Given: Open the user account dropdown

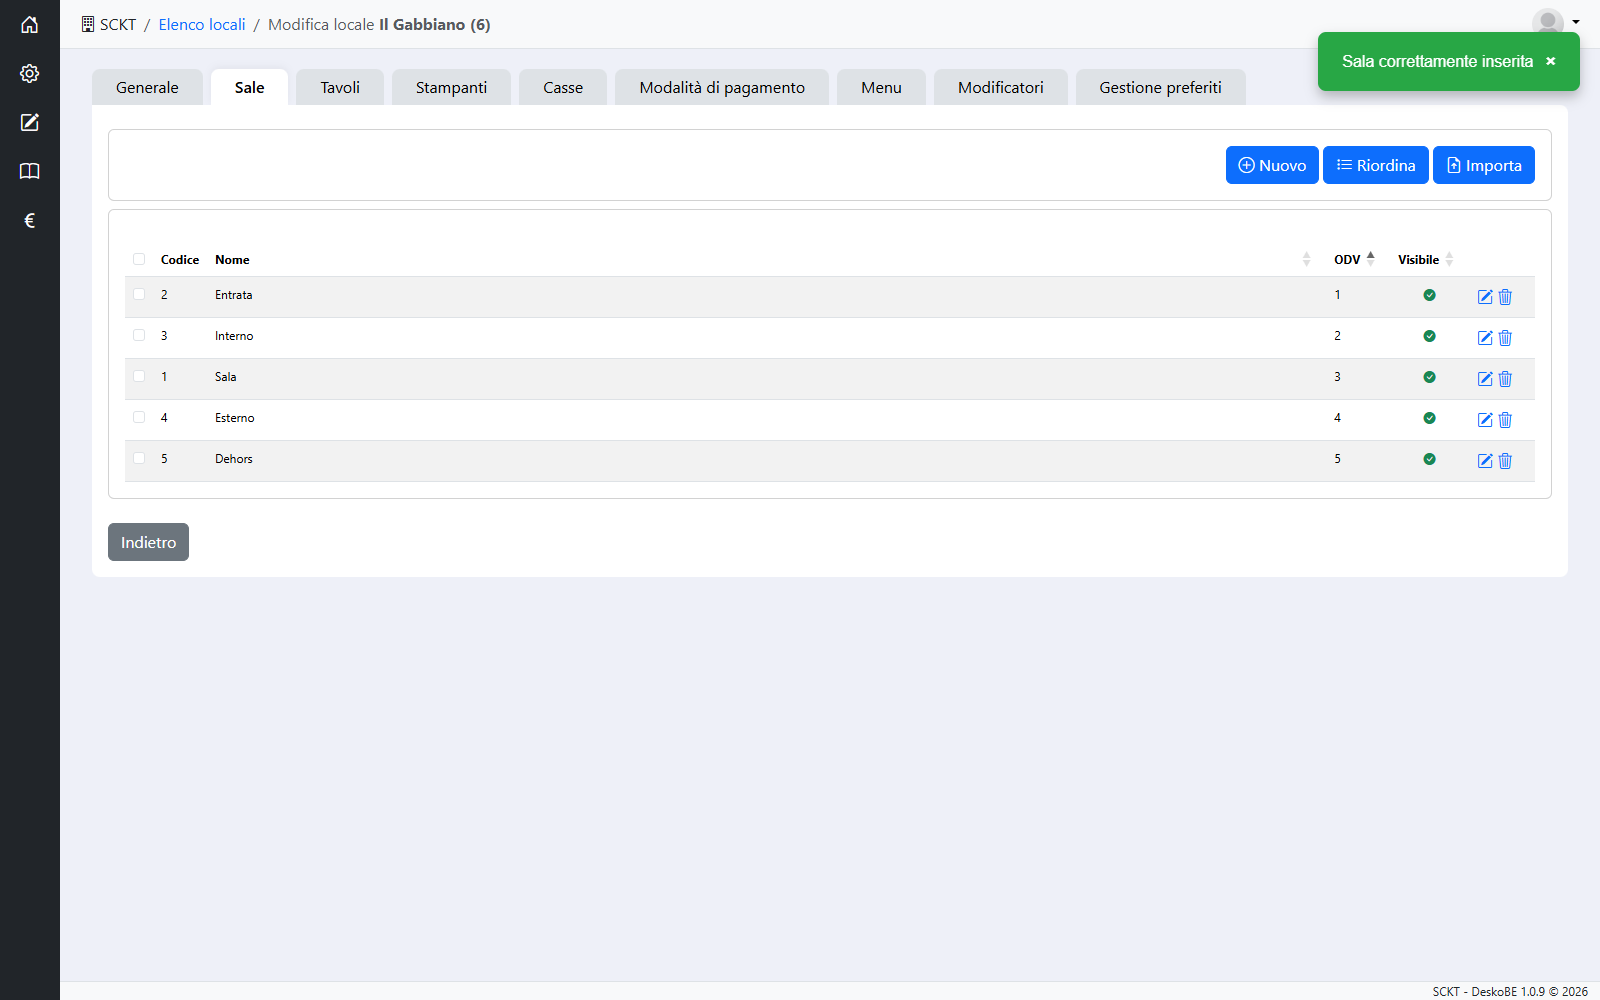Looking at the screenshot, I should point(1556,22).
